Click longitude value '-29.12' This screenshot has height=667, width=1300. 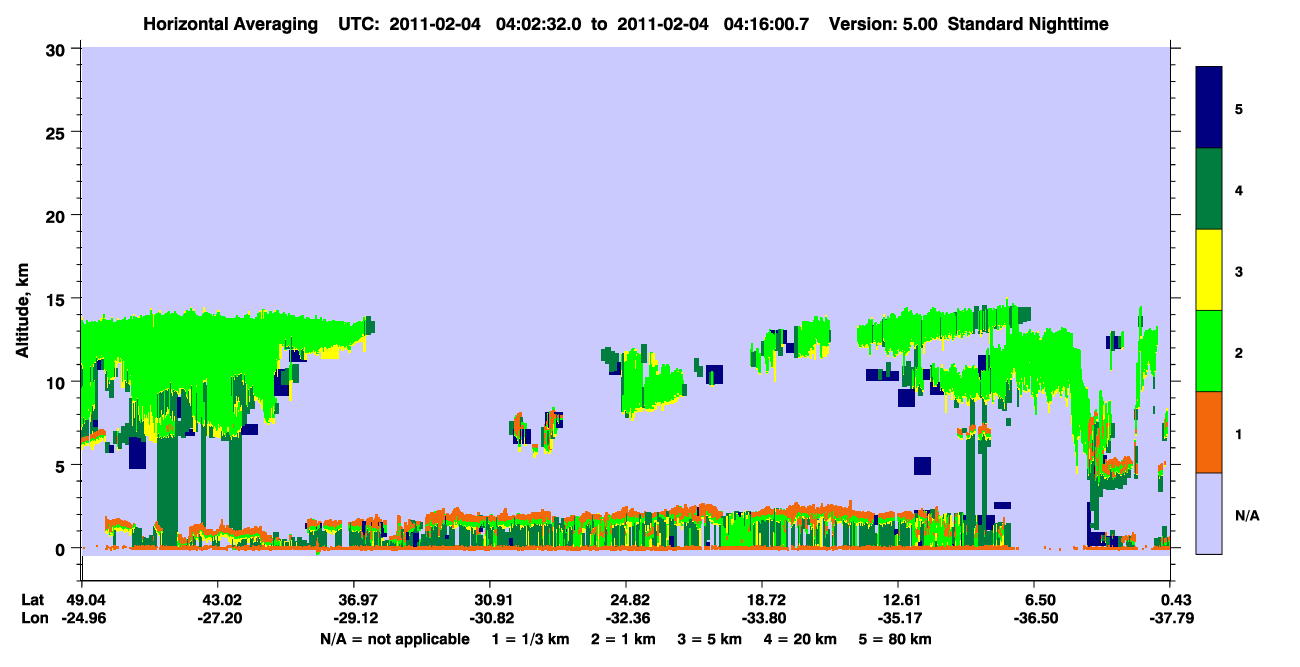[x=354, y=618]
